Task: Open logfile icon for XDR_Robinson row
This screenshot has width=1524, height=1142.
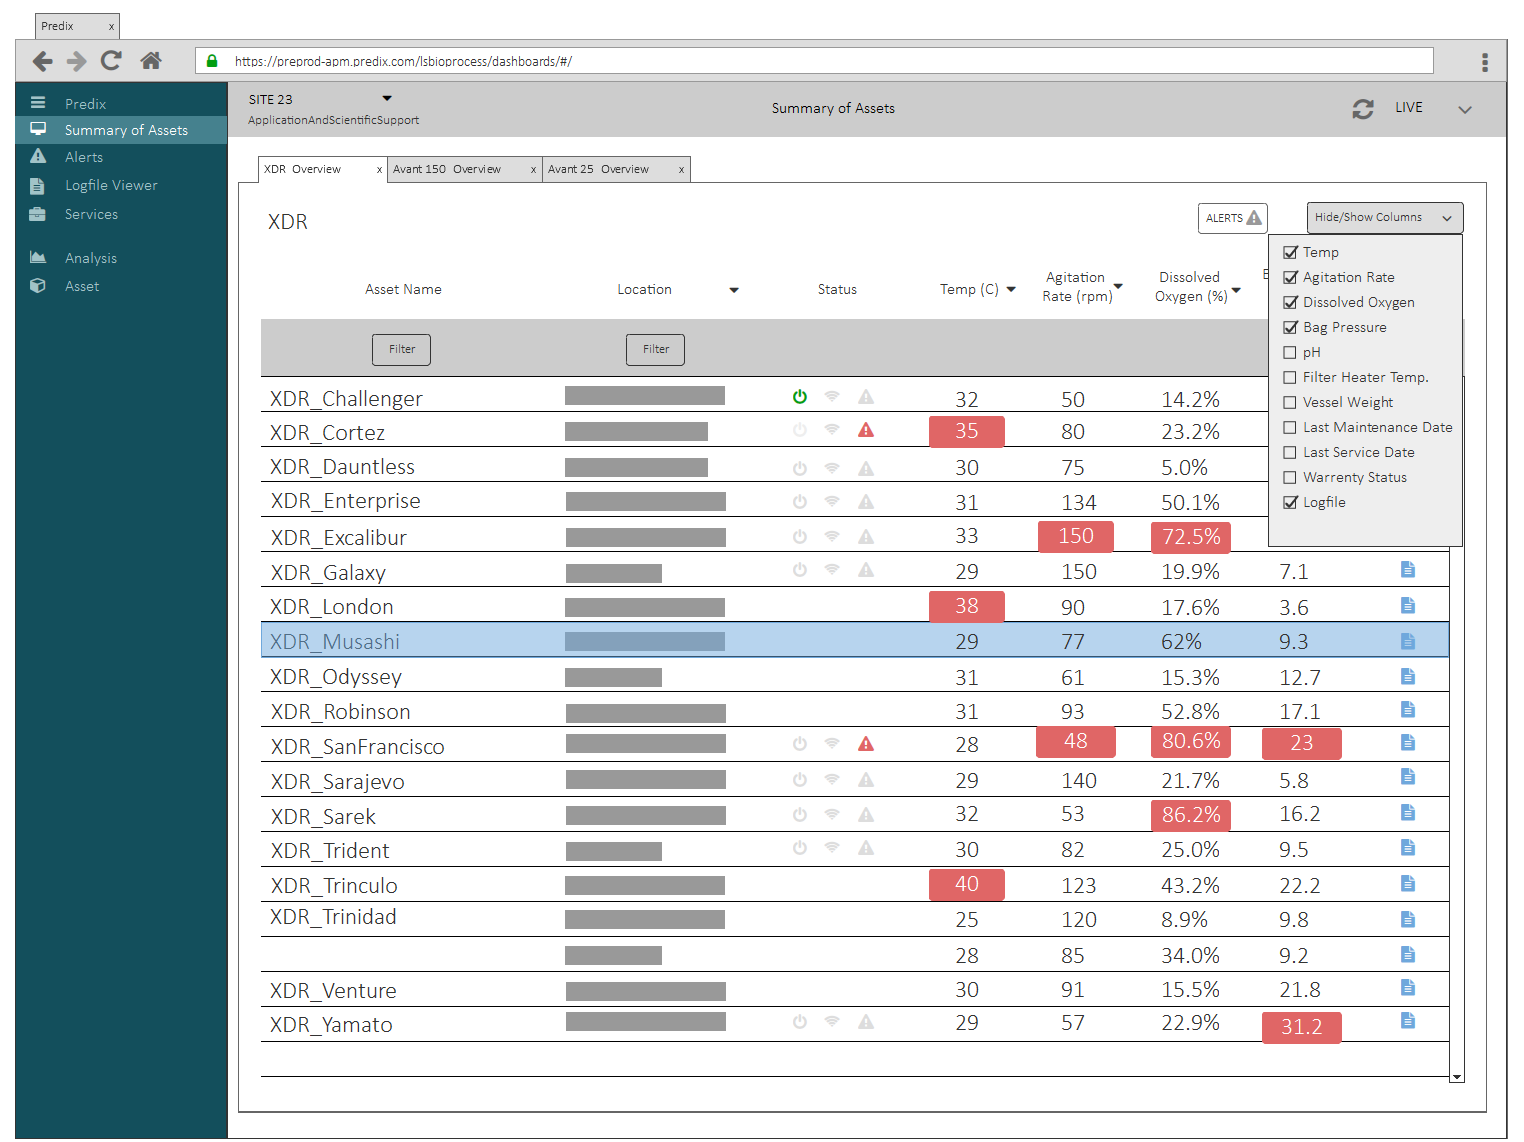Action: (x=1408, y=709)
